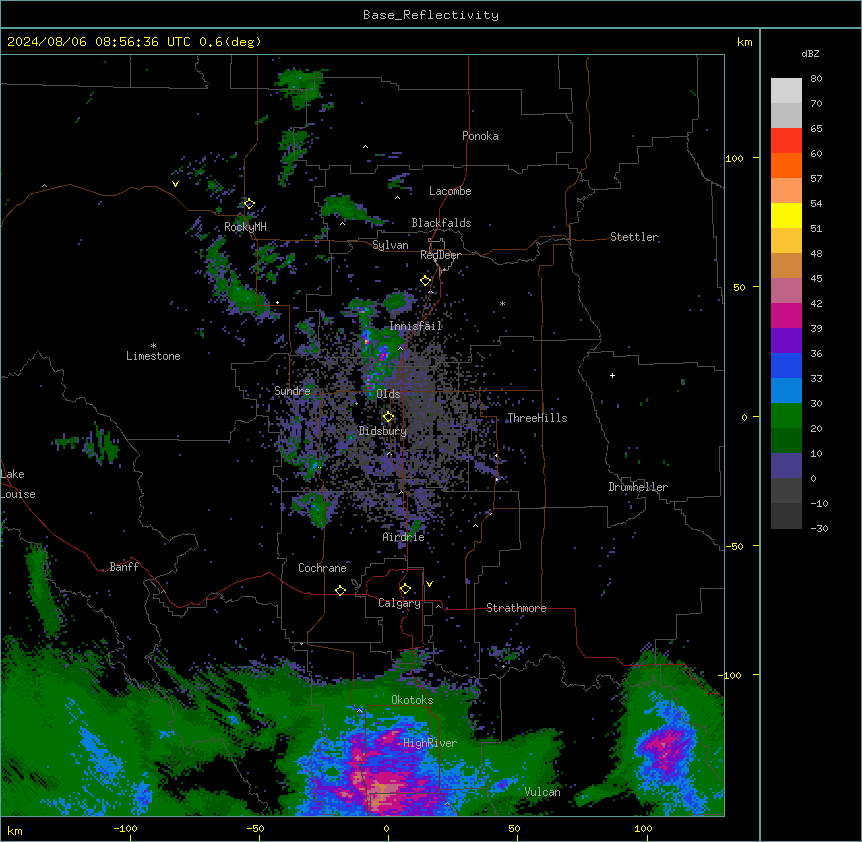Select the green 20-30 dBZ color swatch

click(x=786, y=416)
